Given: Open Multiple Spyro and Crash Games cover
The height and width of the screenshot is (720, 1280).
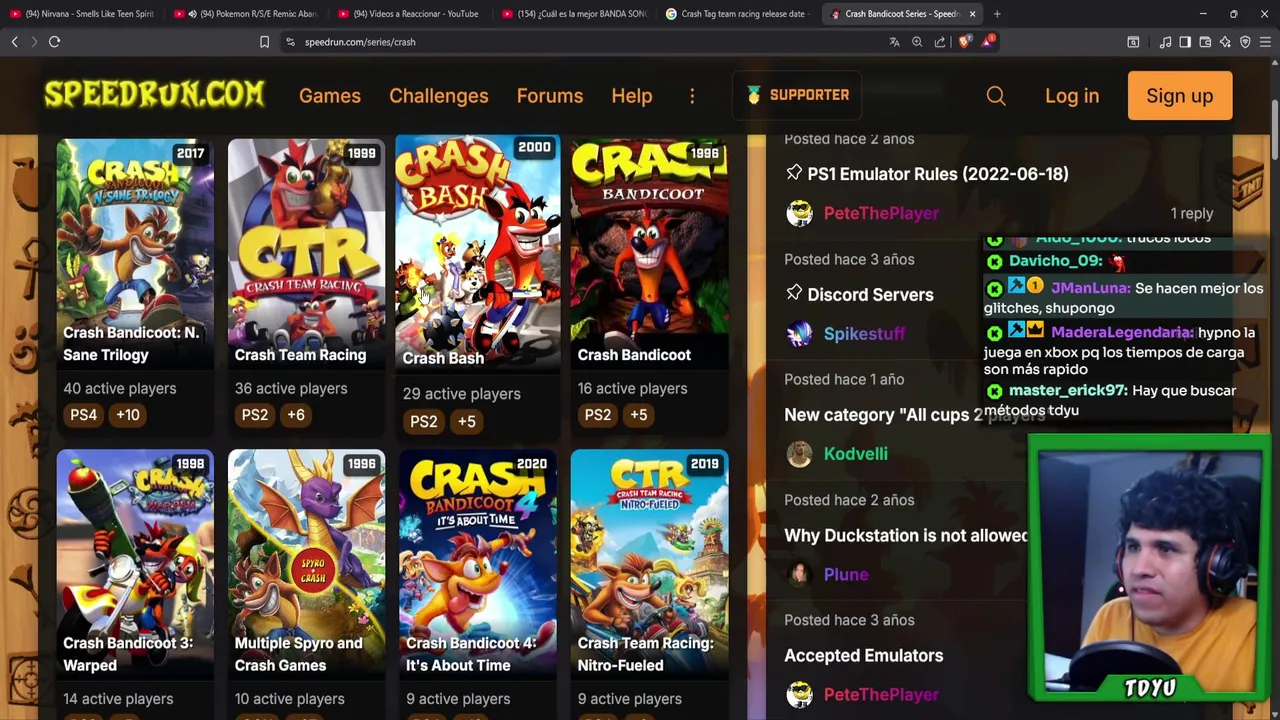Looking at the screenshot, I should click(306, 565).
